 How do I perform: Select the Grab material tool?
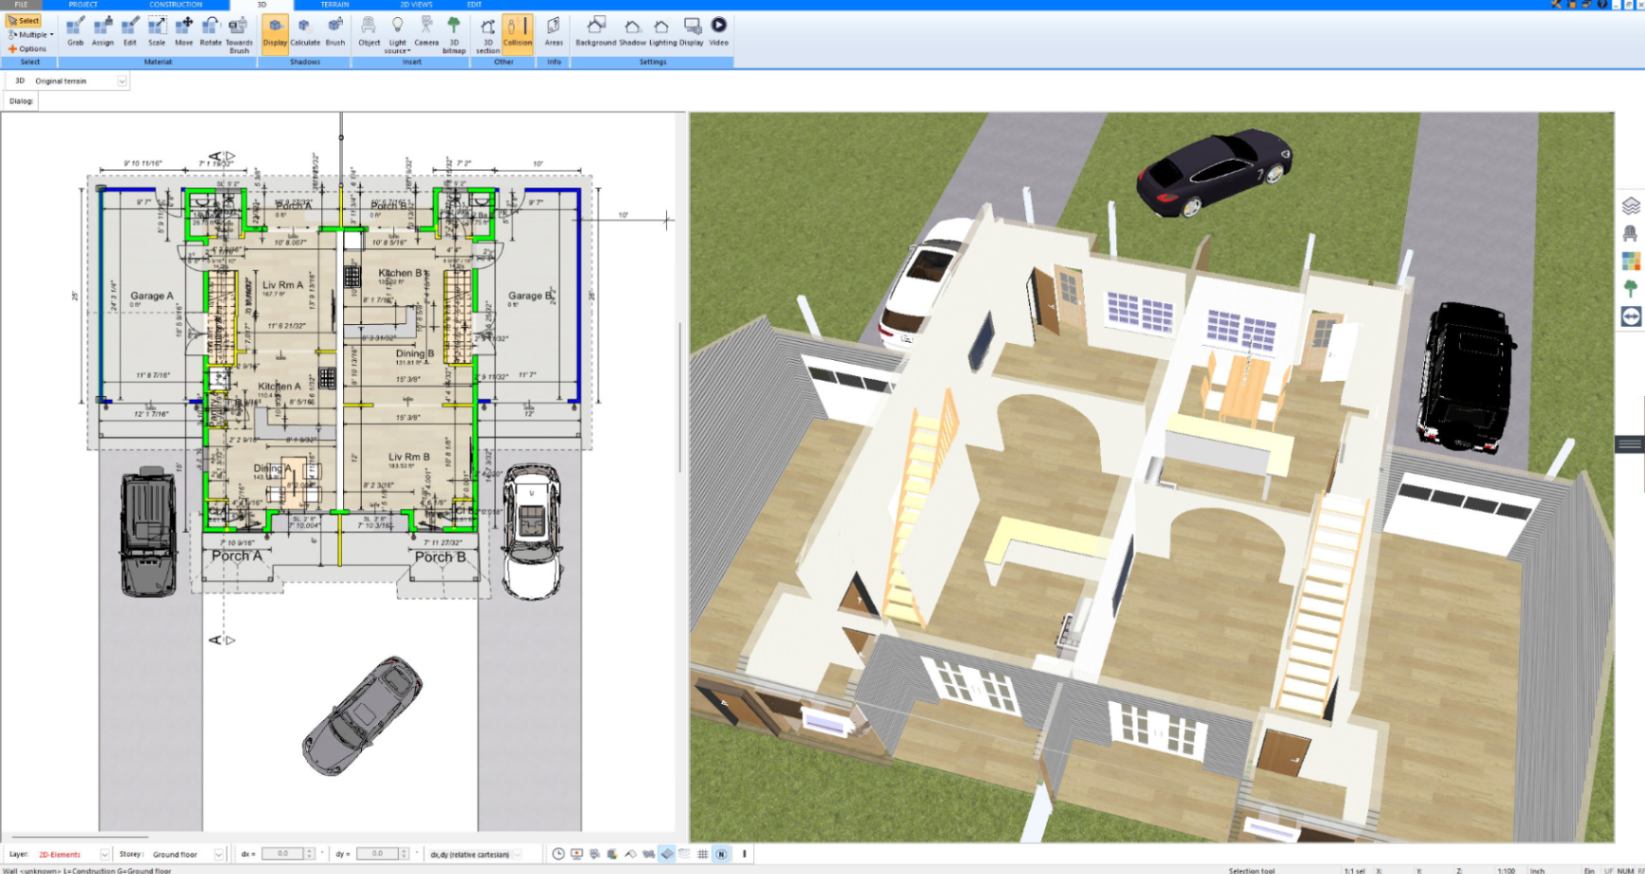75,31
